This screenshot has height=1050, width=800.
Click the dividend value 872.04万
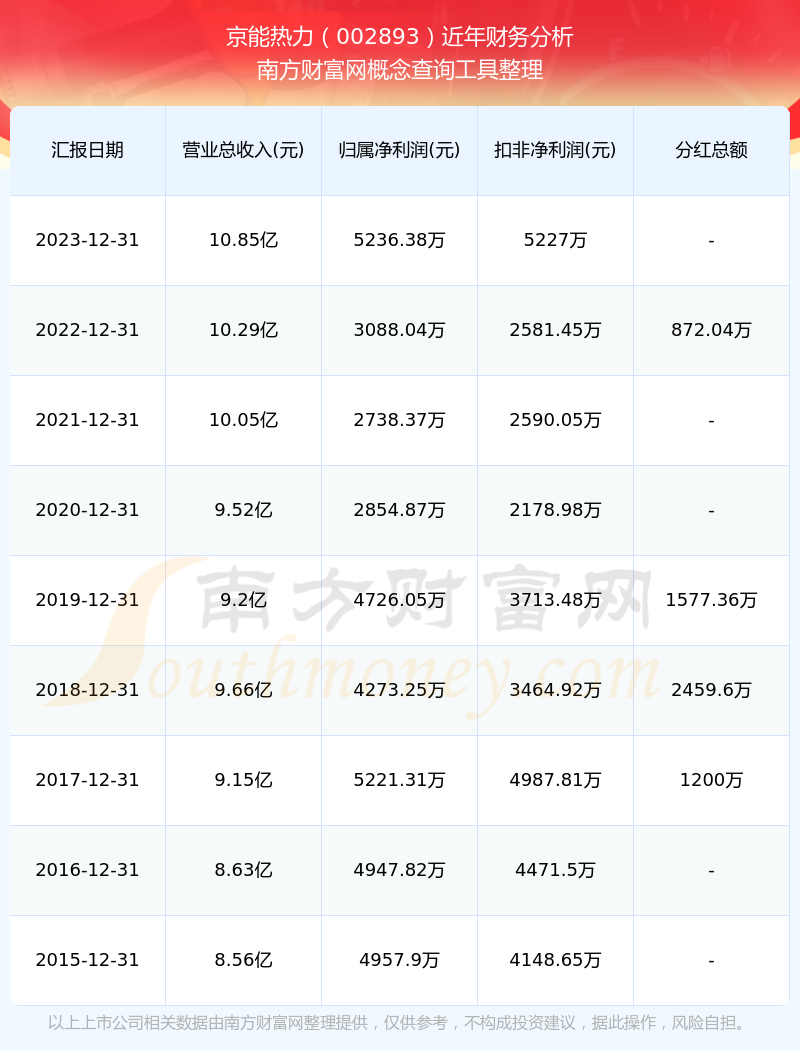click(x=712, y=330)
